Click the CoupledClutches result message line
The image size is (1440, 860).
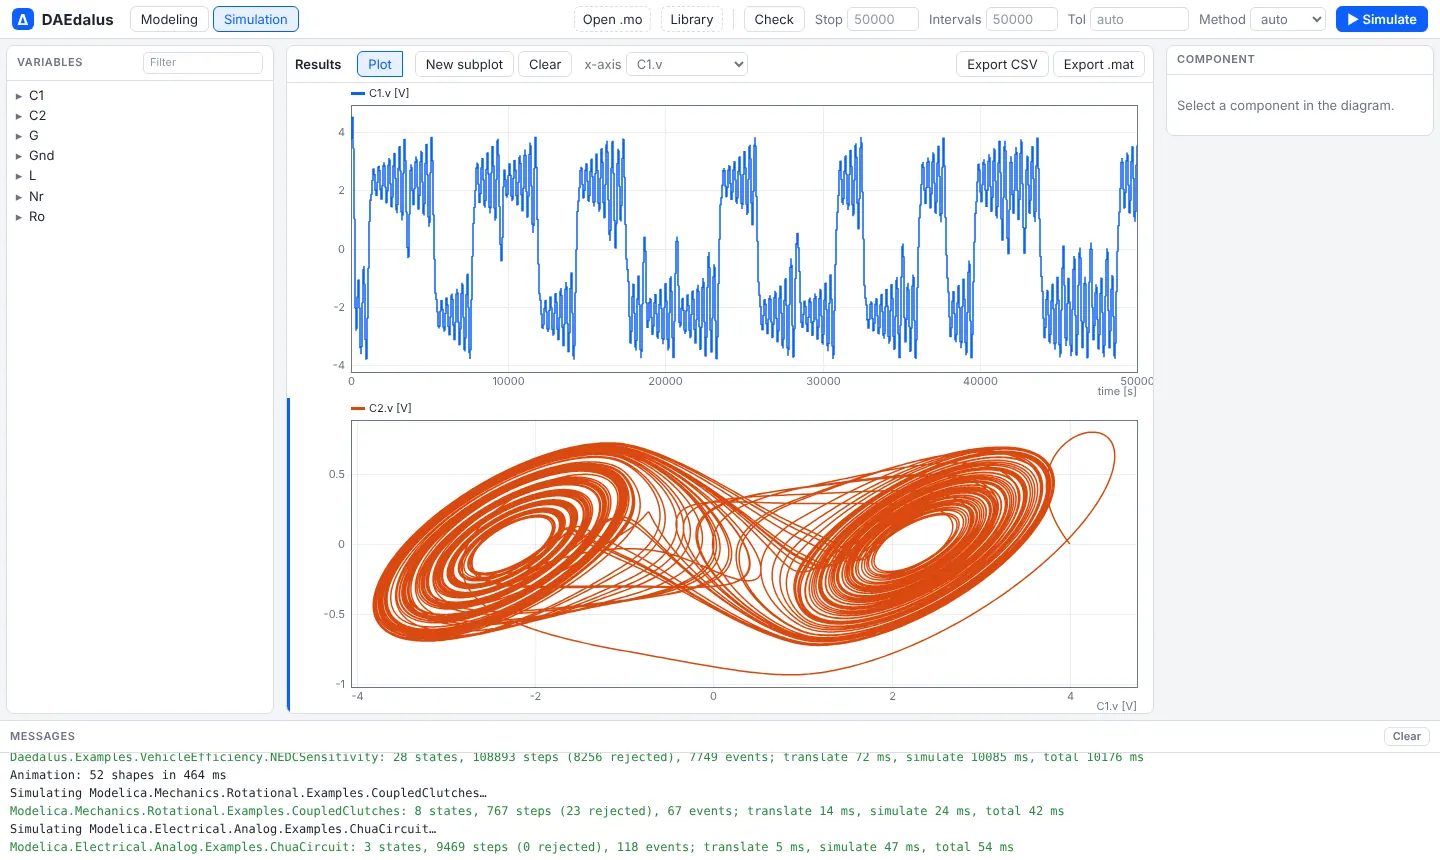pyautogui.click(x=537, y=811)
